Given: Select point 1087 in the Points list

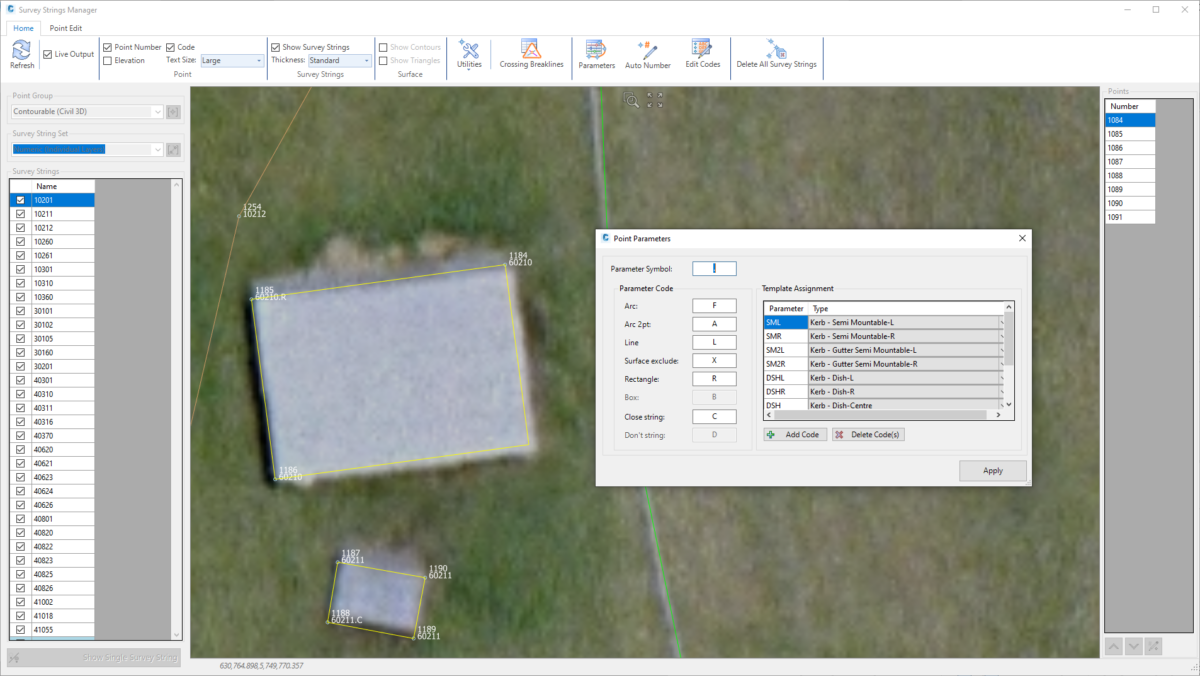Looking at the screenshot, I should click(x=1129, y=160).
